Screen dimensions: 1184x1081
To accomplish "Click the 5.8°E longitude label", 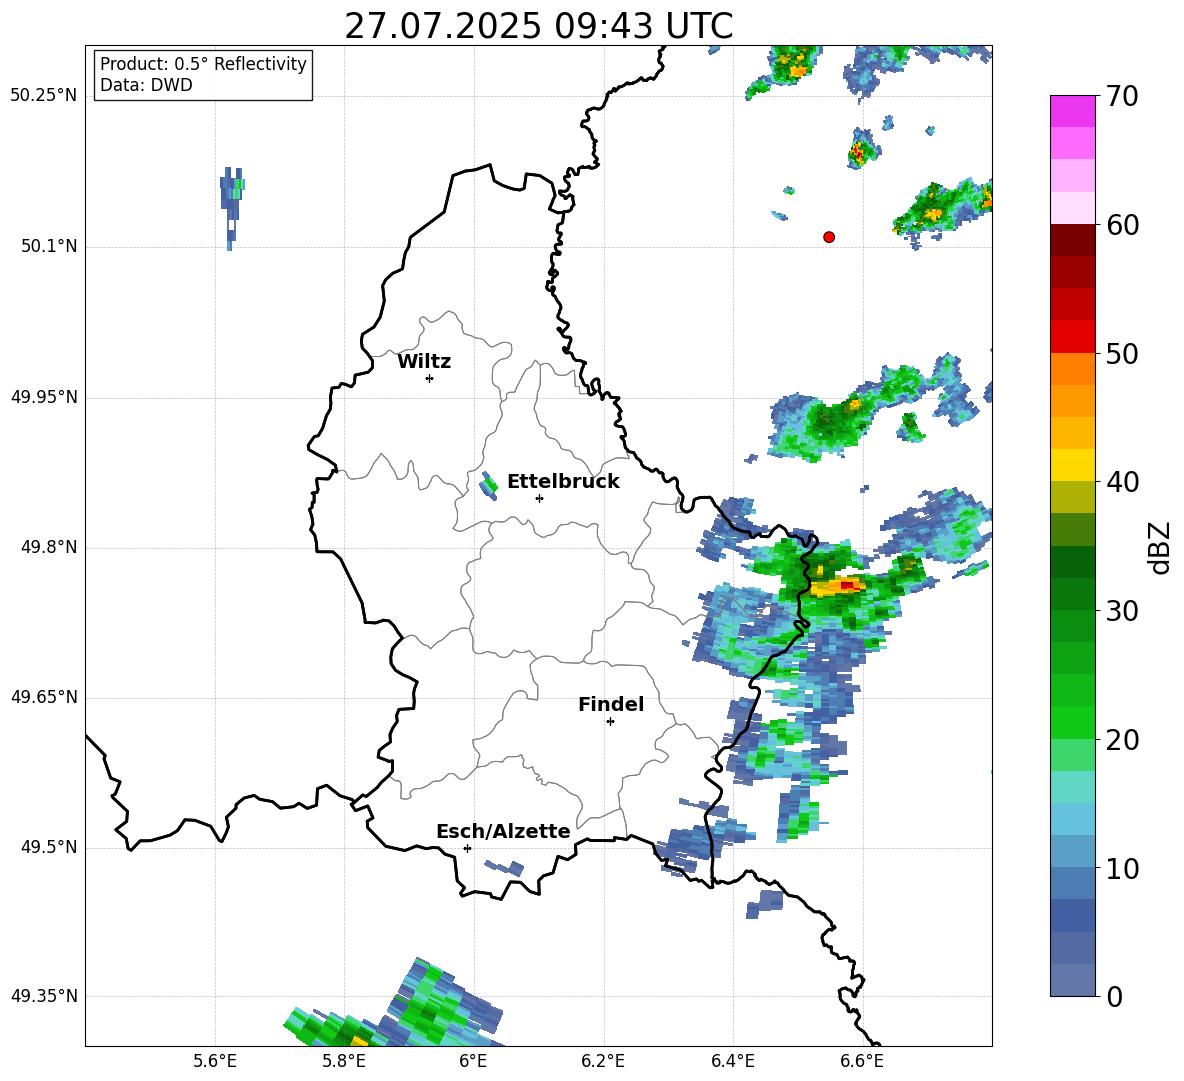I will coord(344,1061).
